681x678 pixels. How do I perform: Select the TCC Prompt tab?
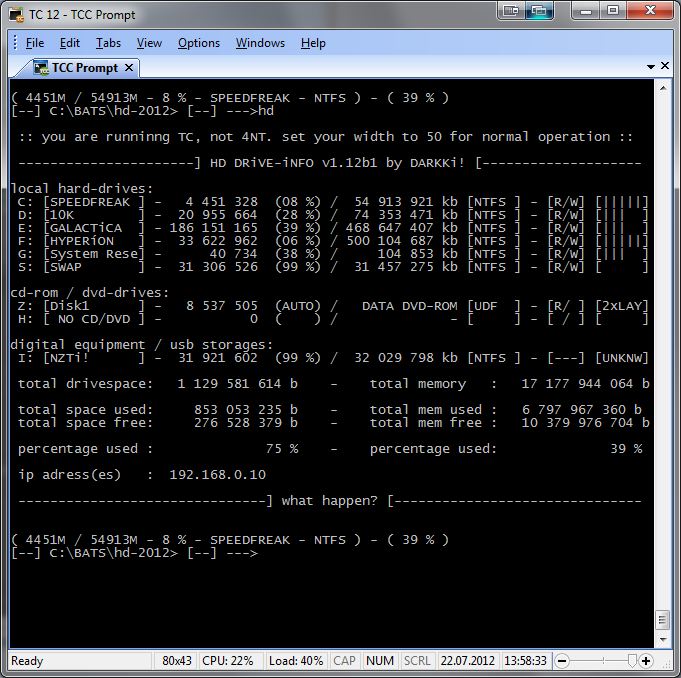point(85,68)
